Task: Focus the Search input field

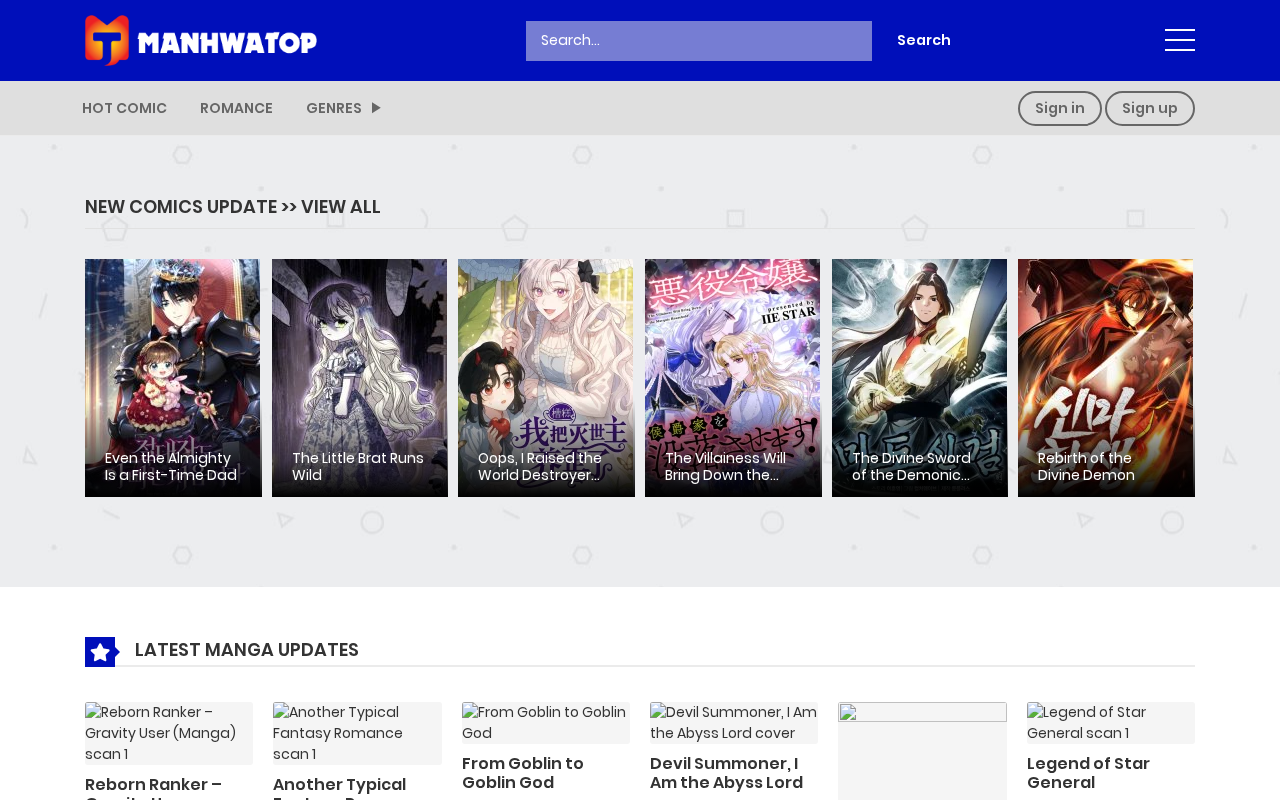Action: click(x=699, y=41)
